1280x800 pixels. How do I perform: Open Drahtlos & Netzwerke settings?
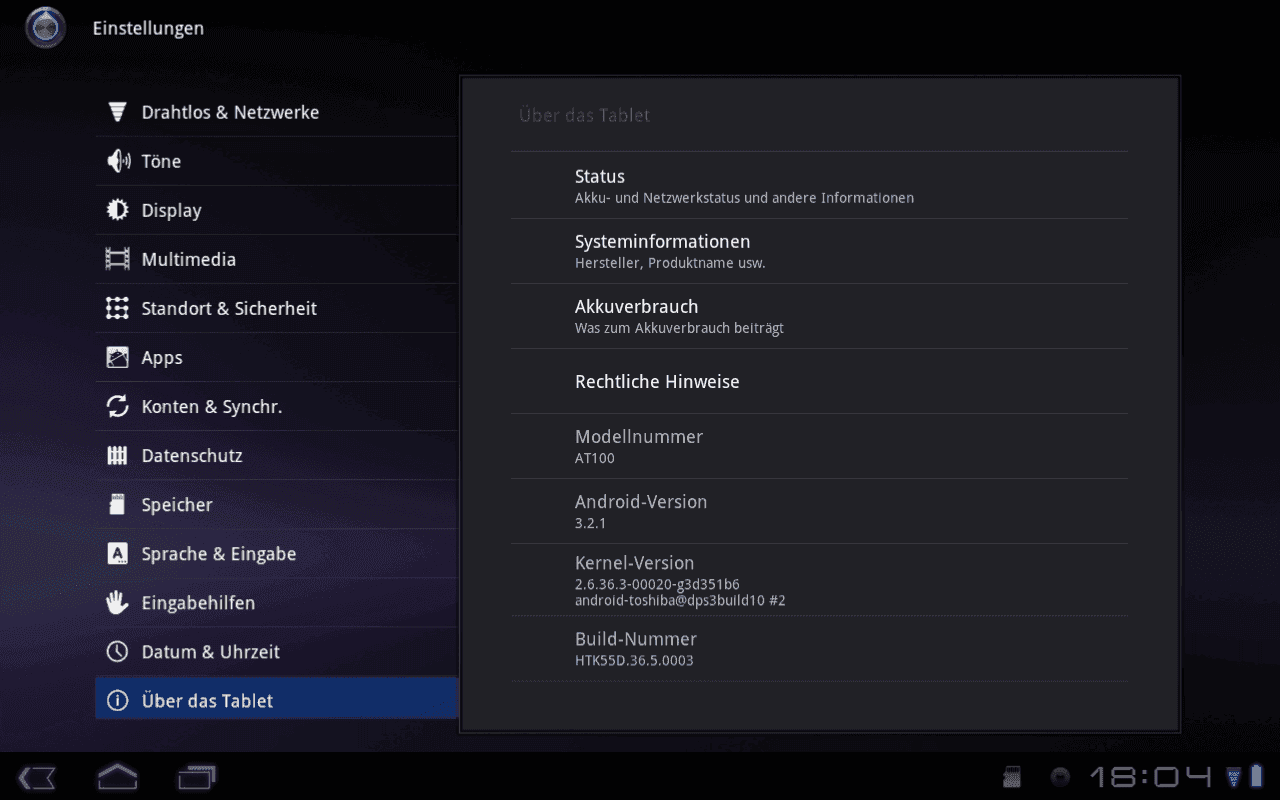(x=277, y=112)
